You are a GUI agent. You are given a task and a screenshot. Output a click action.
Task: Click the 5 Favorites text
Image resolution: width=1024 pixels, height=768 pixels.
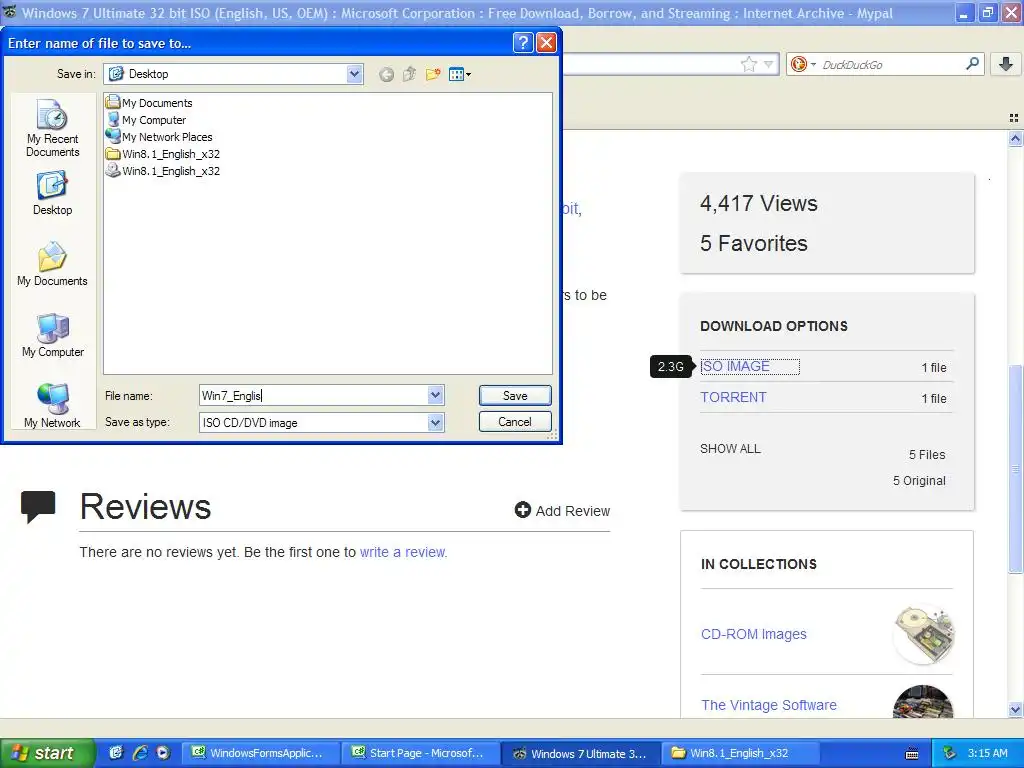pyautogui.click(x=754, y=243)
